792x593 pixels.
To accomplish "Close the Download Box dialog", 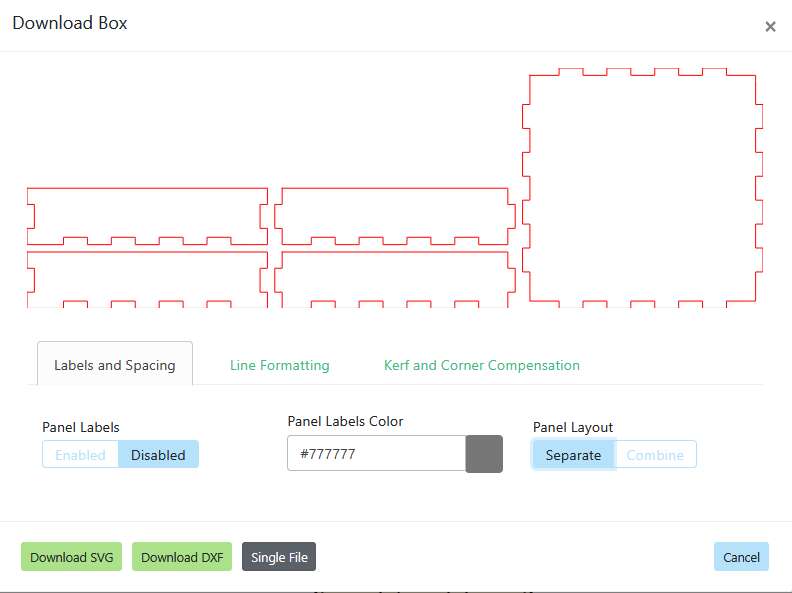I will pyautogui.click(x=770, y=27).
